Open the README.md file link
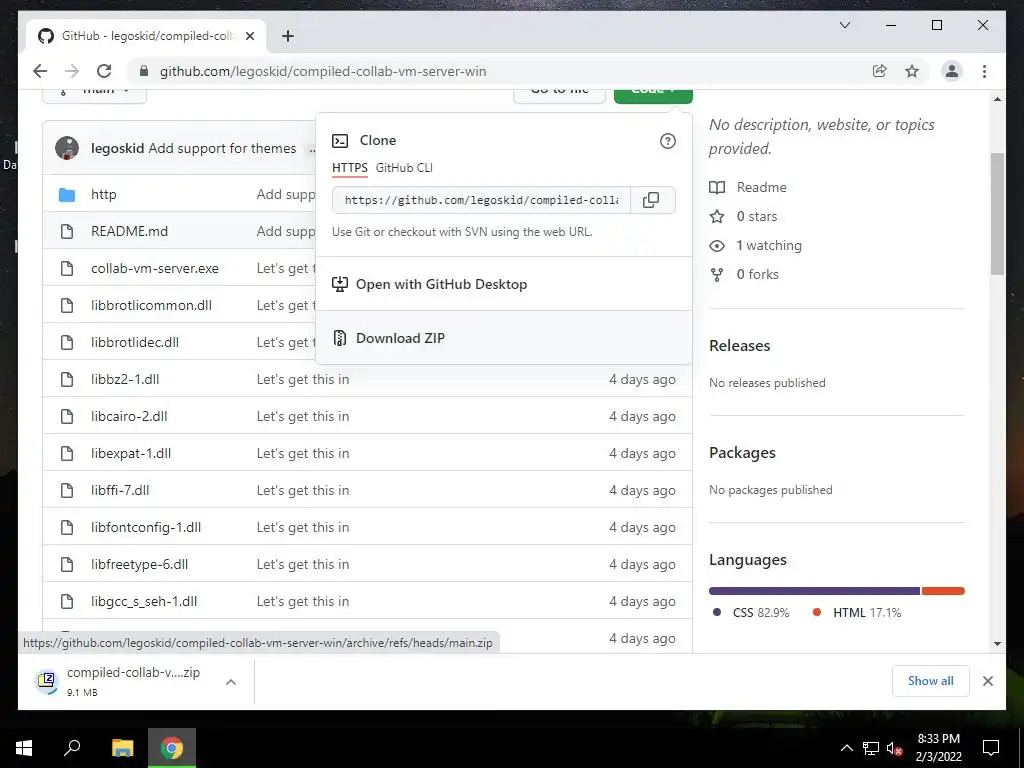Screen dimensions: 1024x768 (129, 231)
